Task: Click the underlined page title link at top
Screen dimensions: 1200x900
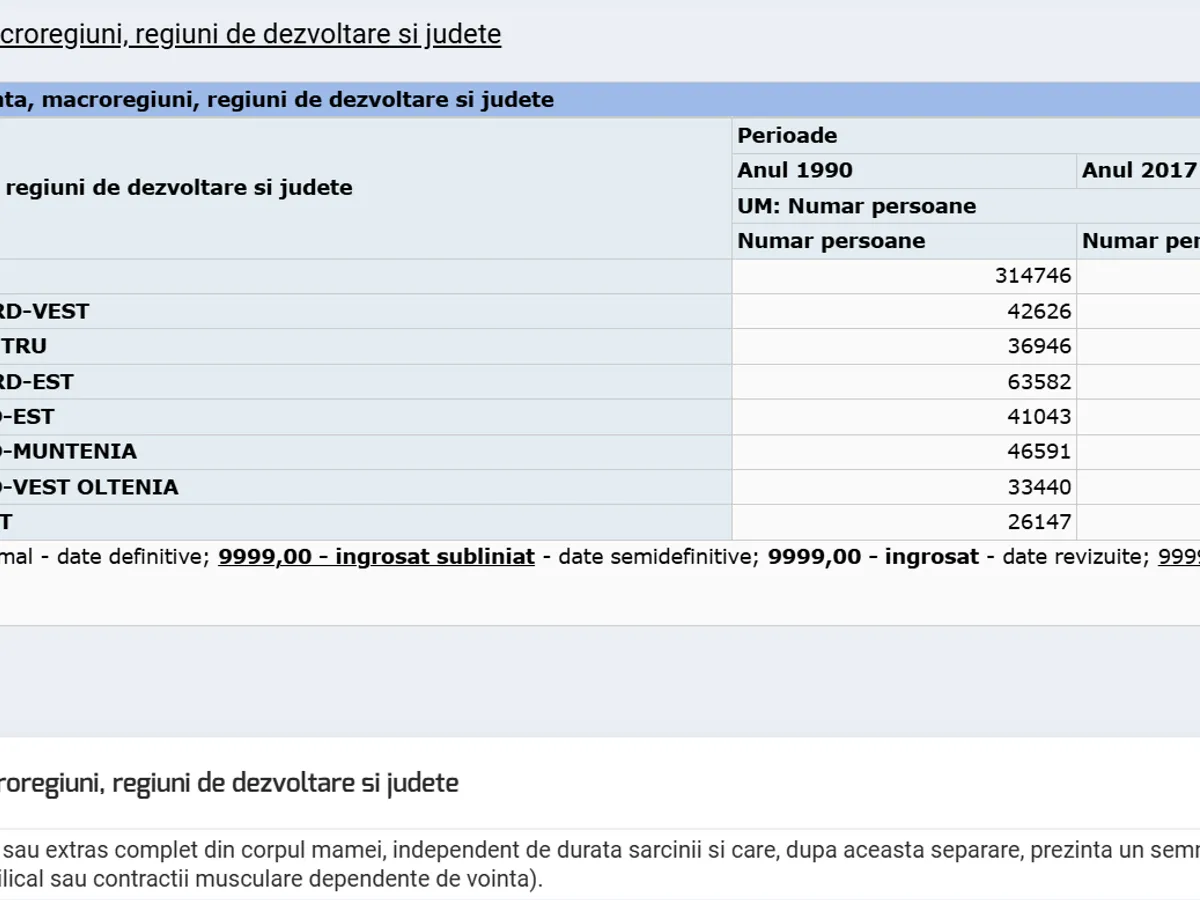Action: [250, 35]
